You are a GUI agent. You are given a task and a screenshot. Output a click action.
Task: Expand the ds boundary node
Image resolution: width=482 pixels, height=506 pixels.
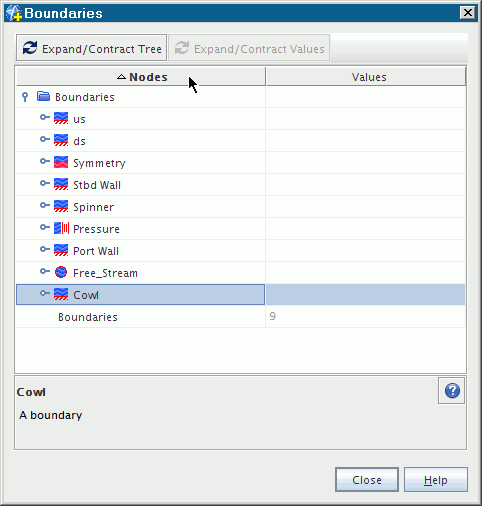45,139
